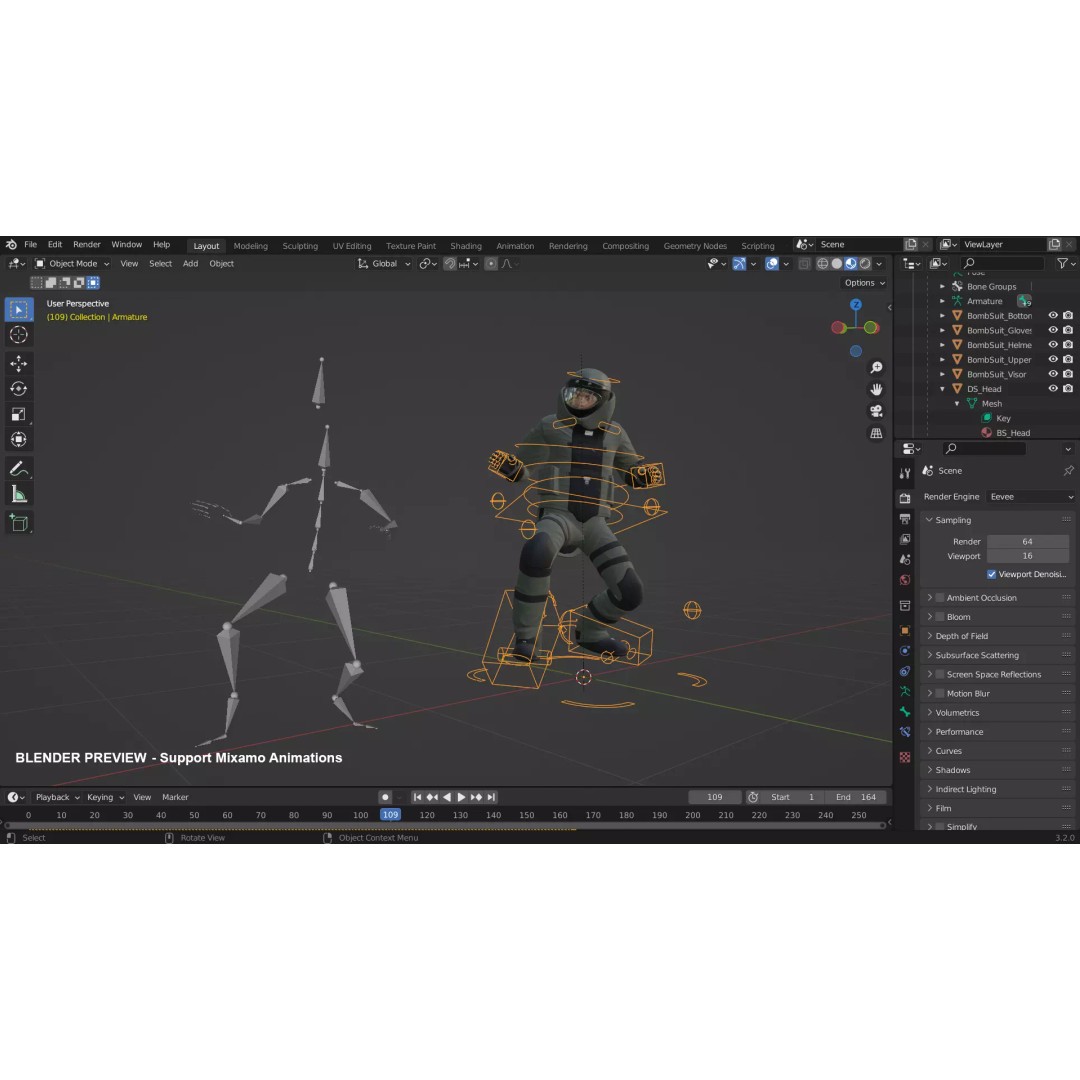The width and height of the screenshot is (1080, 1080).
Task: Select the Scale tool
Action: 19,414
